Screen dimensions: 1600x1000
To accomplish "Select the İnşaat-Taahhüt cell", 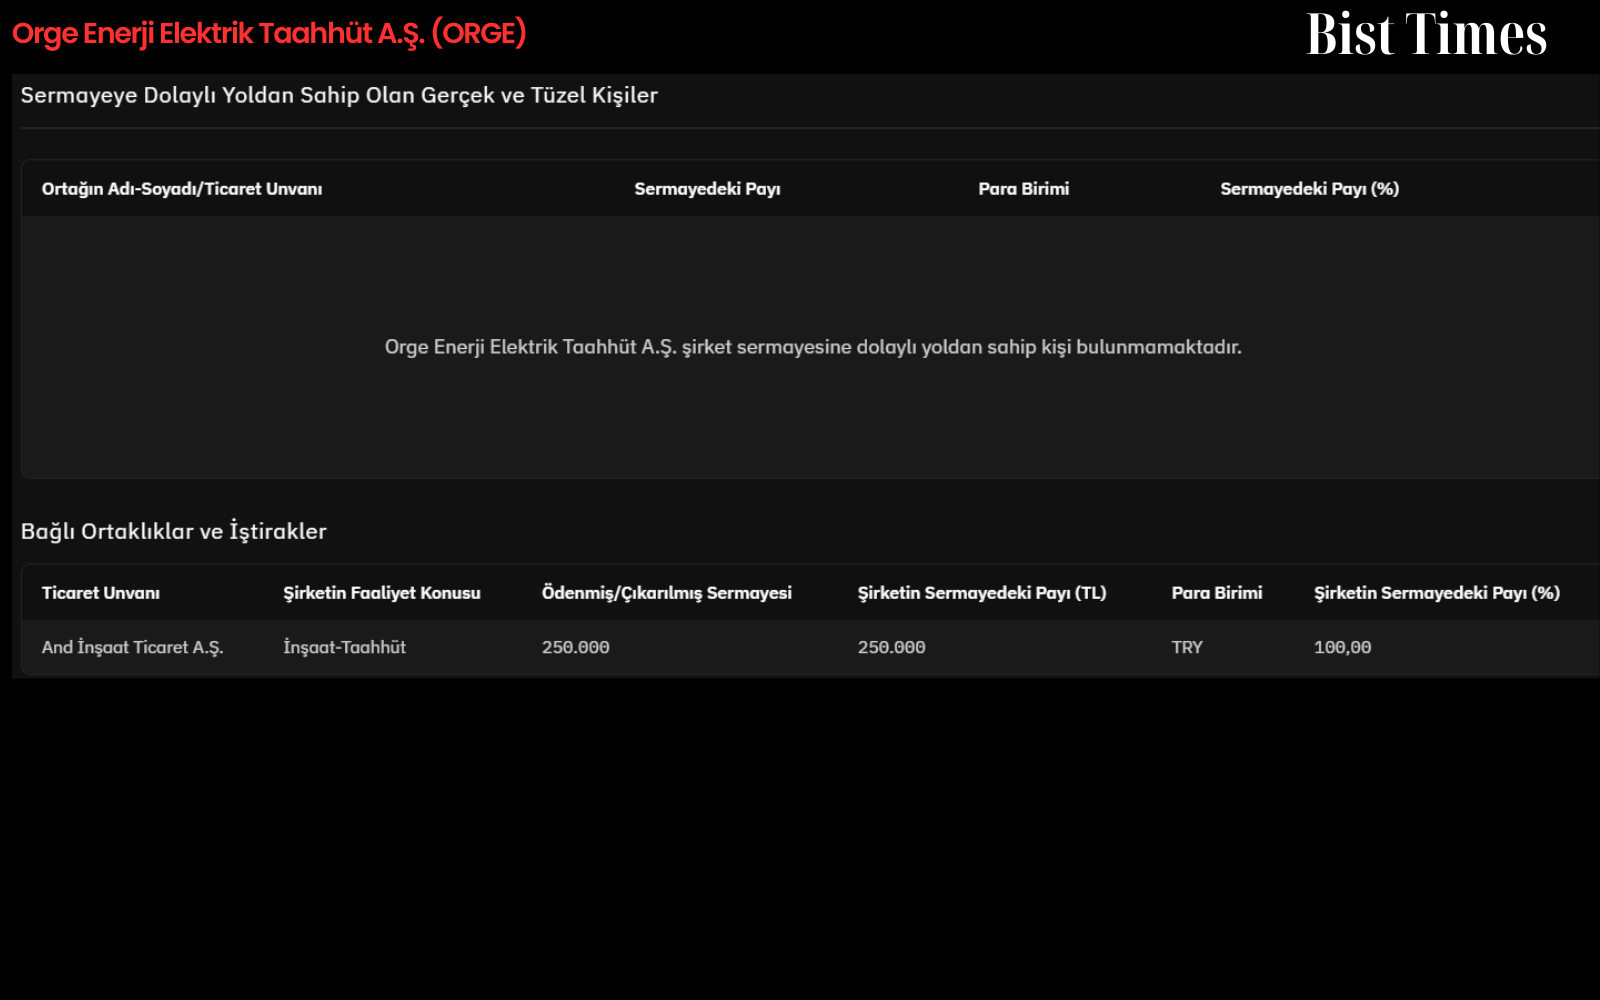I will click(x=345, y=647).
